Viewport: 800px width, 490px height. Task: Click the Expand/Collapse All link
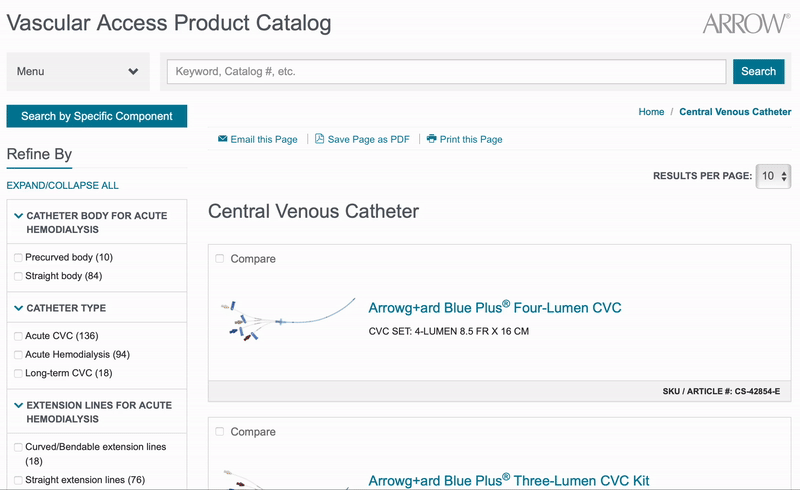click(62, 185)
